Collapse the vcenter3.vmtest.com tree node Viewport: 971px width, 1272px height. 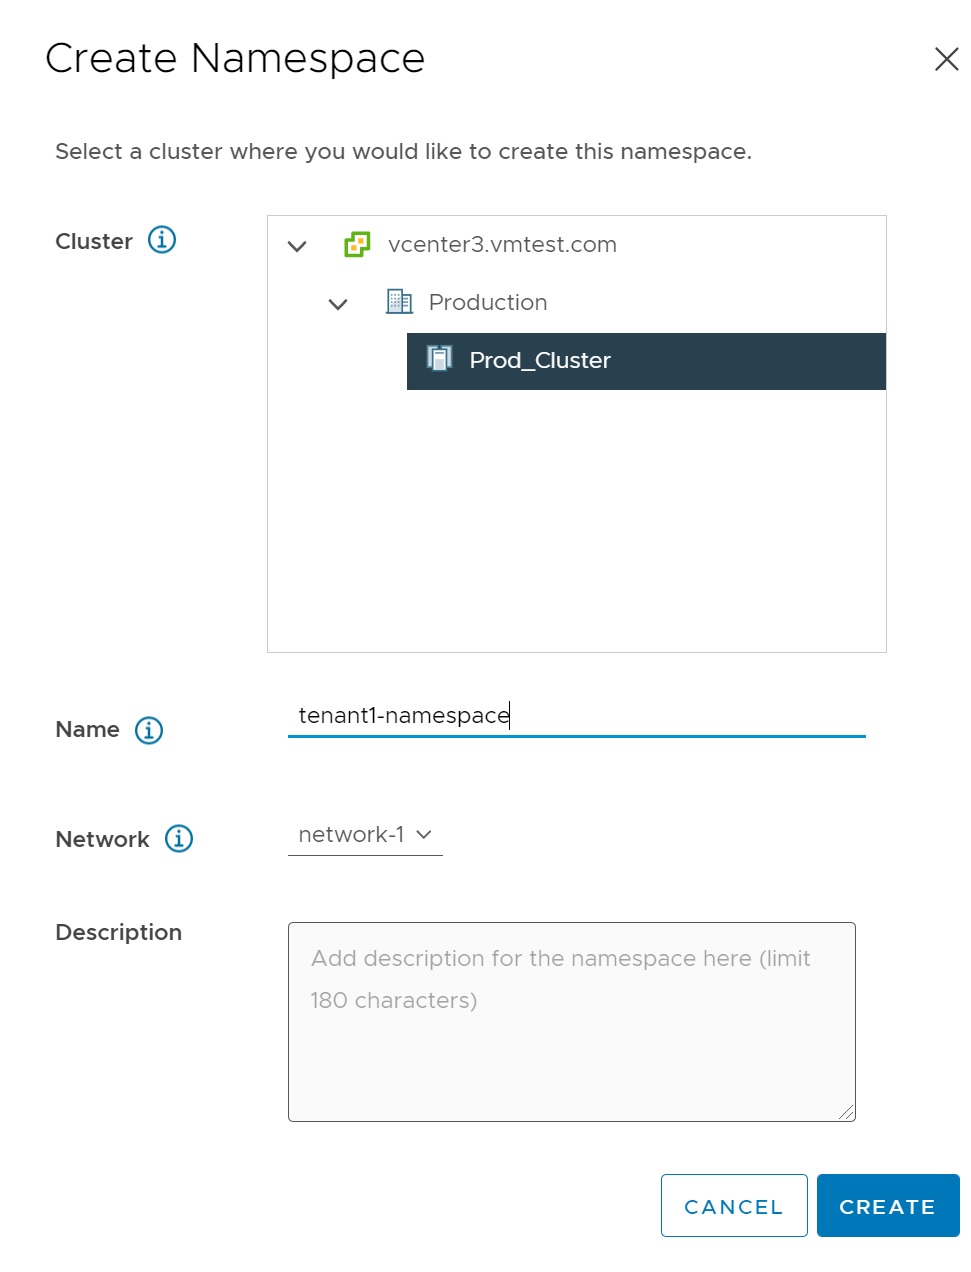pos(297,246)
